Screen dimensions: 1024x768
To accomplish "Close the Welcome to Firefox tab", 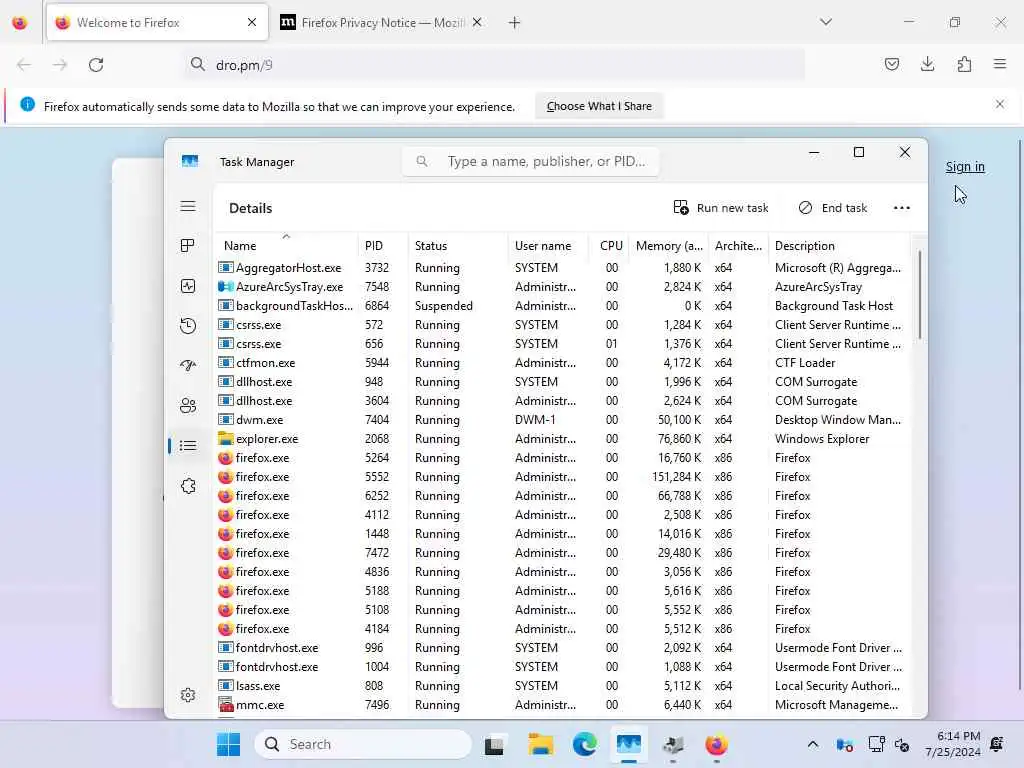I will (252, 23).
